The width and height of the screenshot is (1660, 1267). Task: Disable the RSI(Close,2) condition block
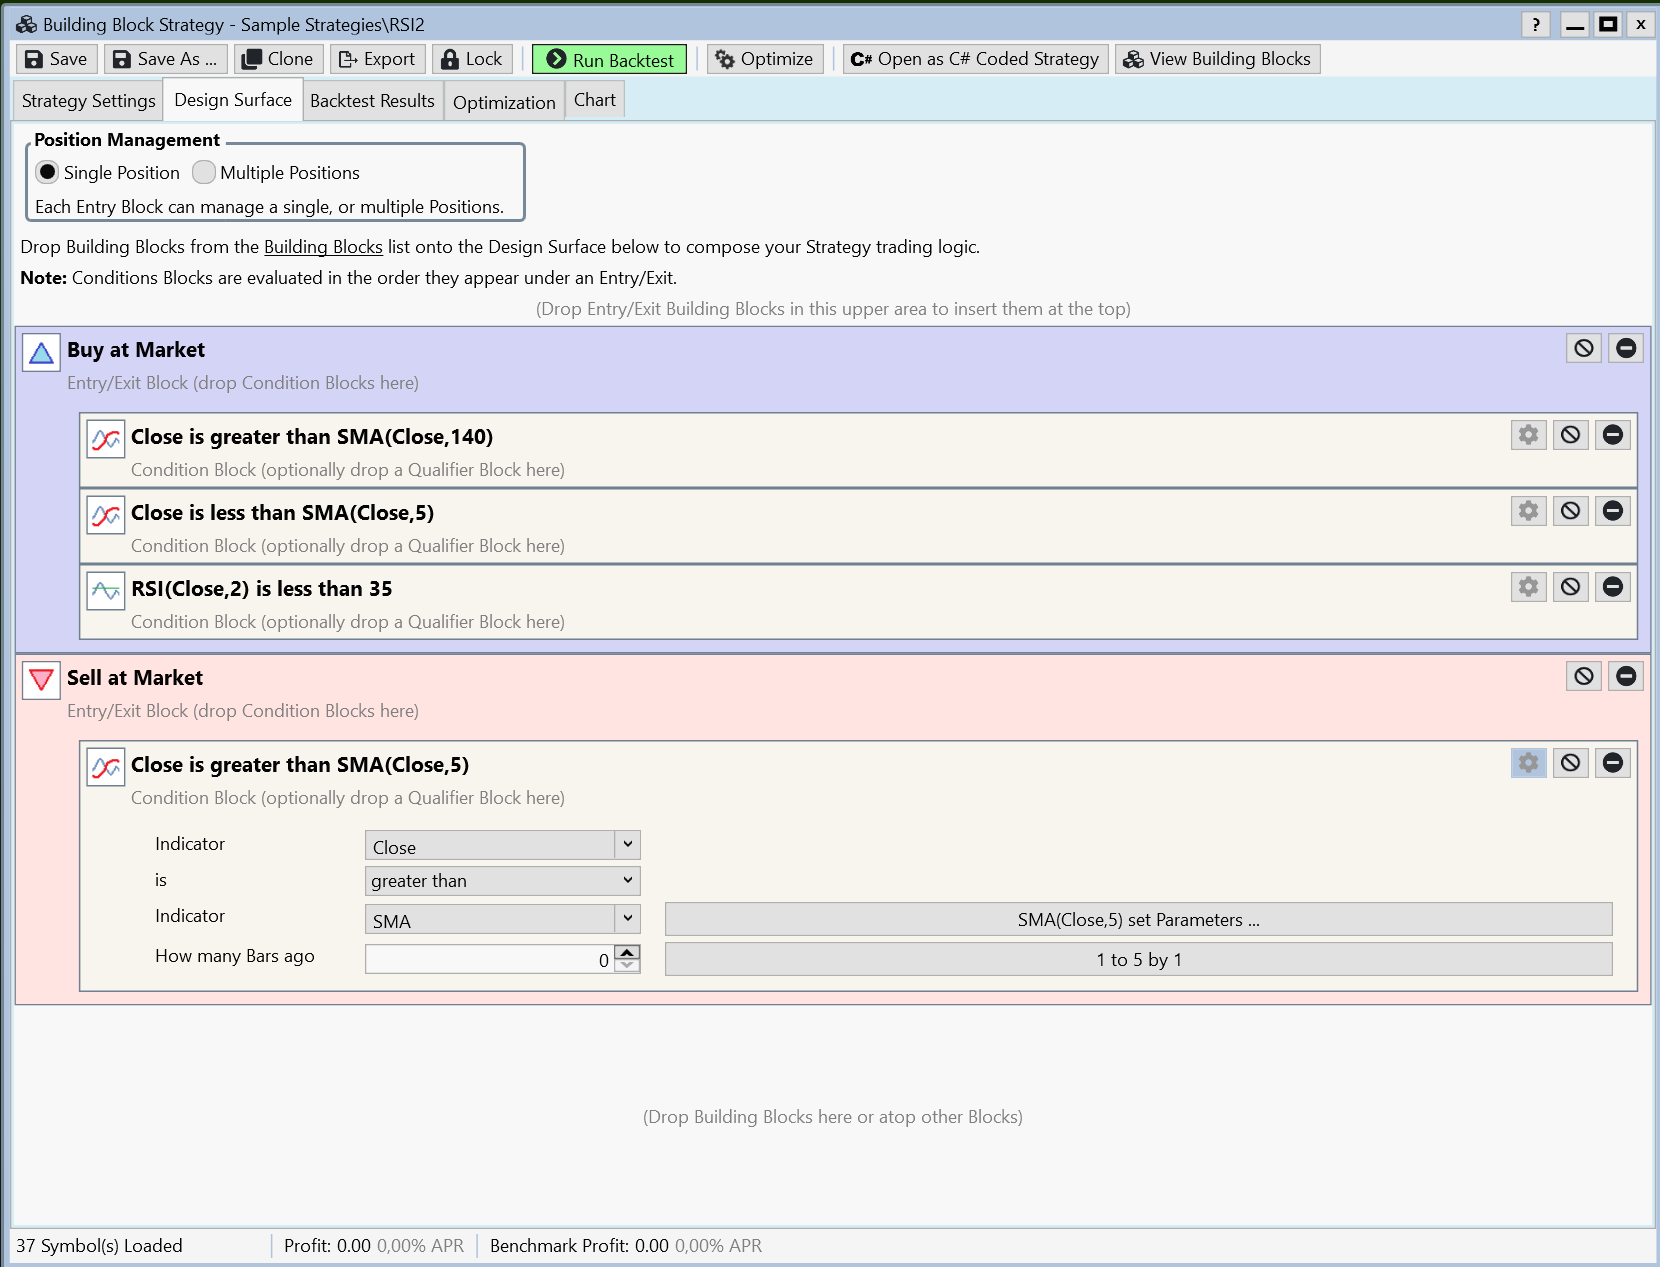coord(1570,587)
